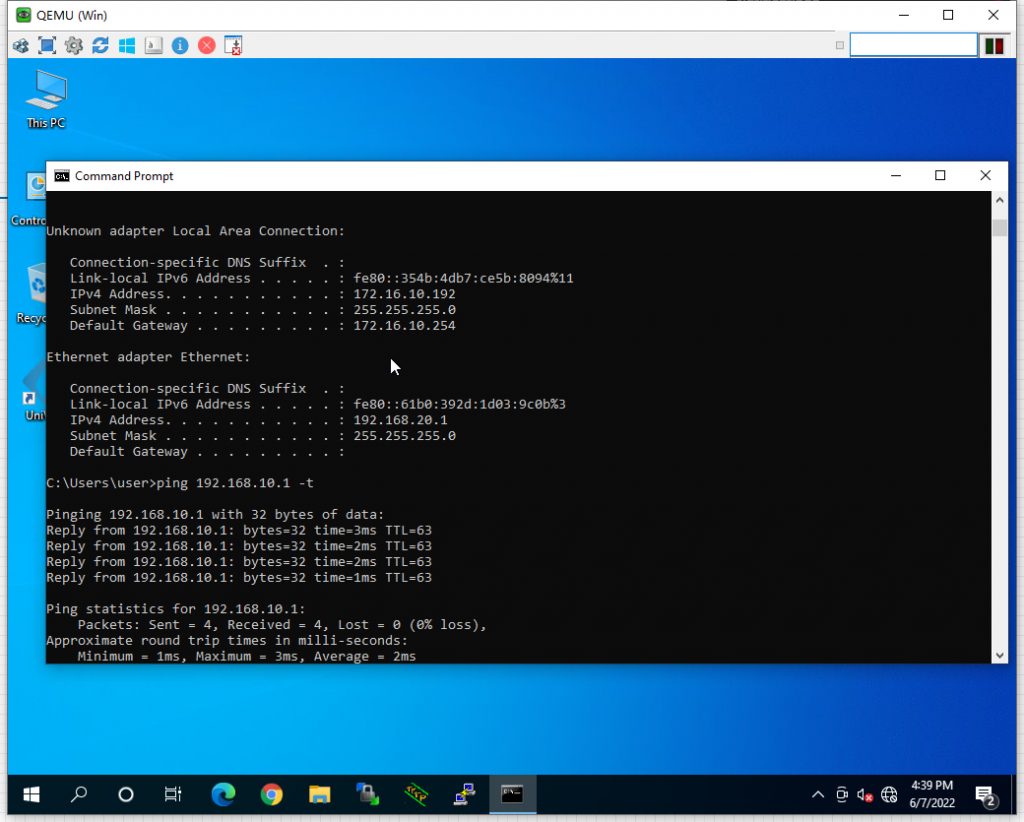Open Task View on the taskbar
The image size is (1024, 822).
tap(173, 795)
